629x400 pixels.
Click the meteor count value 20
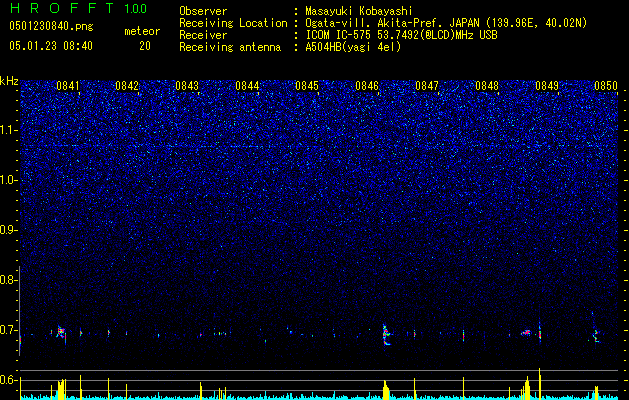pos(145,46)
